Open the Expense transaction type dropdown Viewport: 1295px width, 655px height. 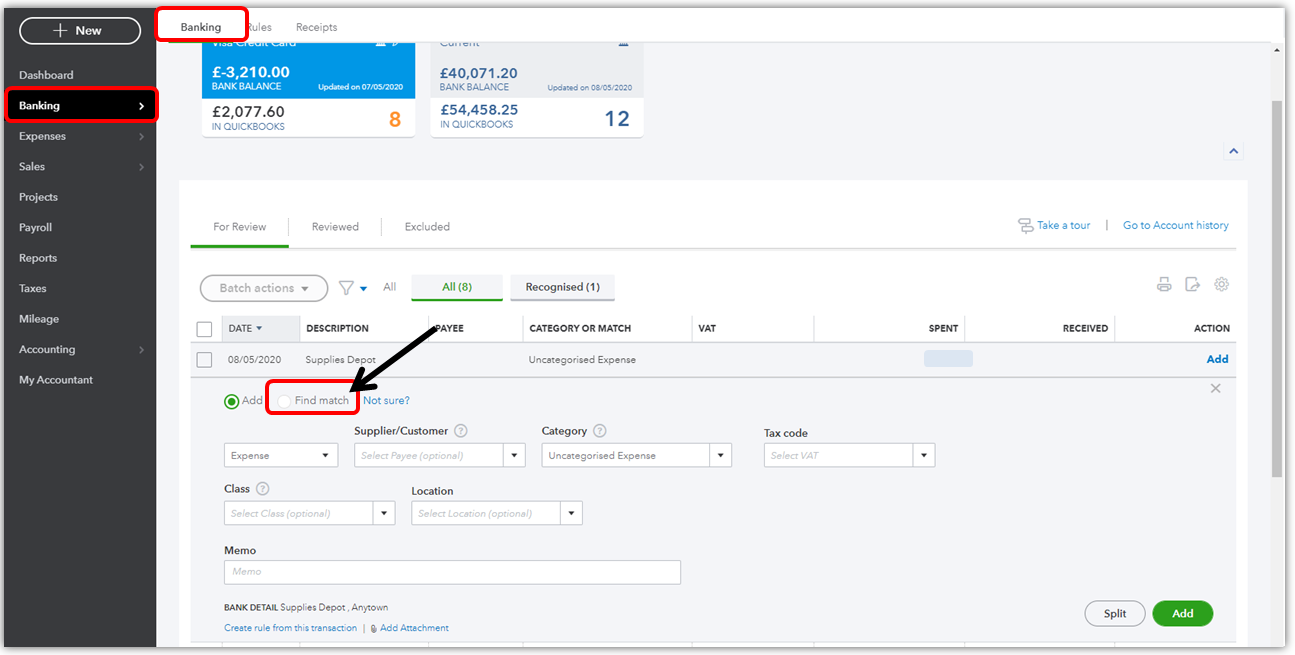coord(281,455)
